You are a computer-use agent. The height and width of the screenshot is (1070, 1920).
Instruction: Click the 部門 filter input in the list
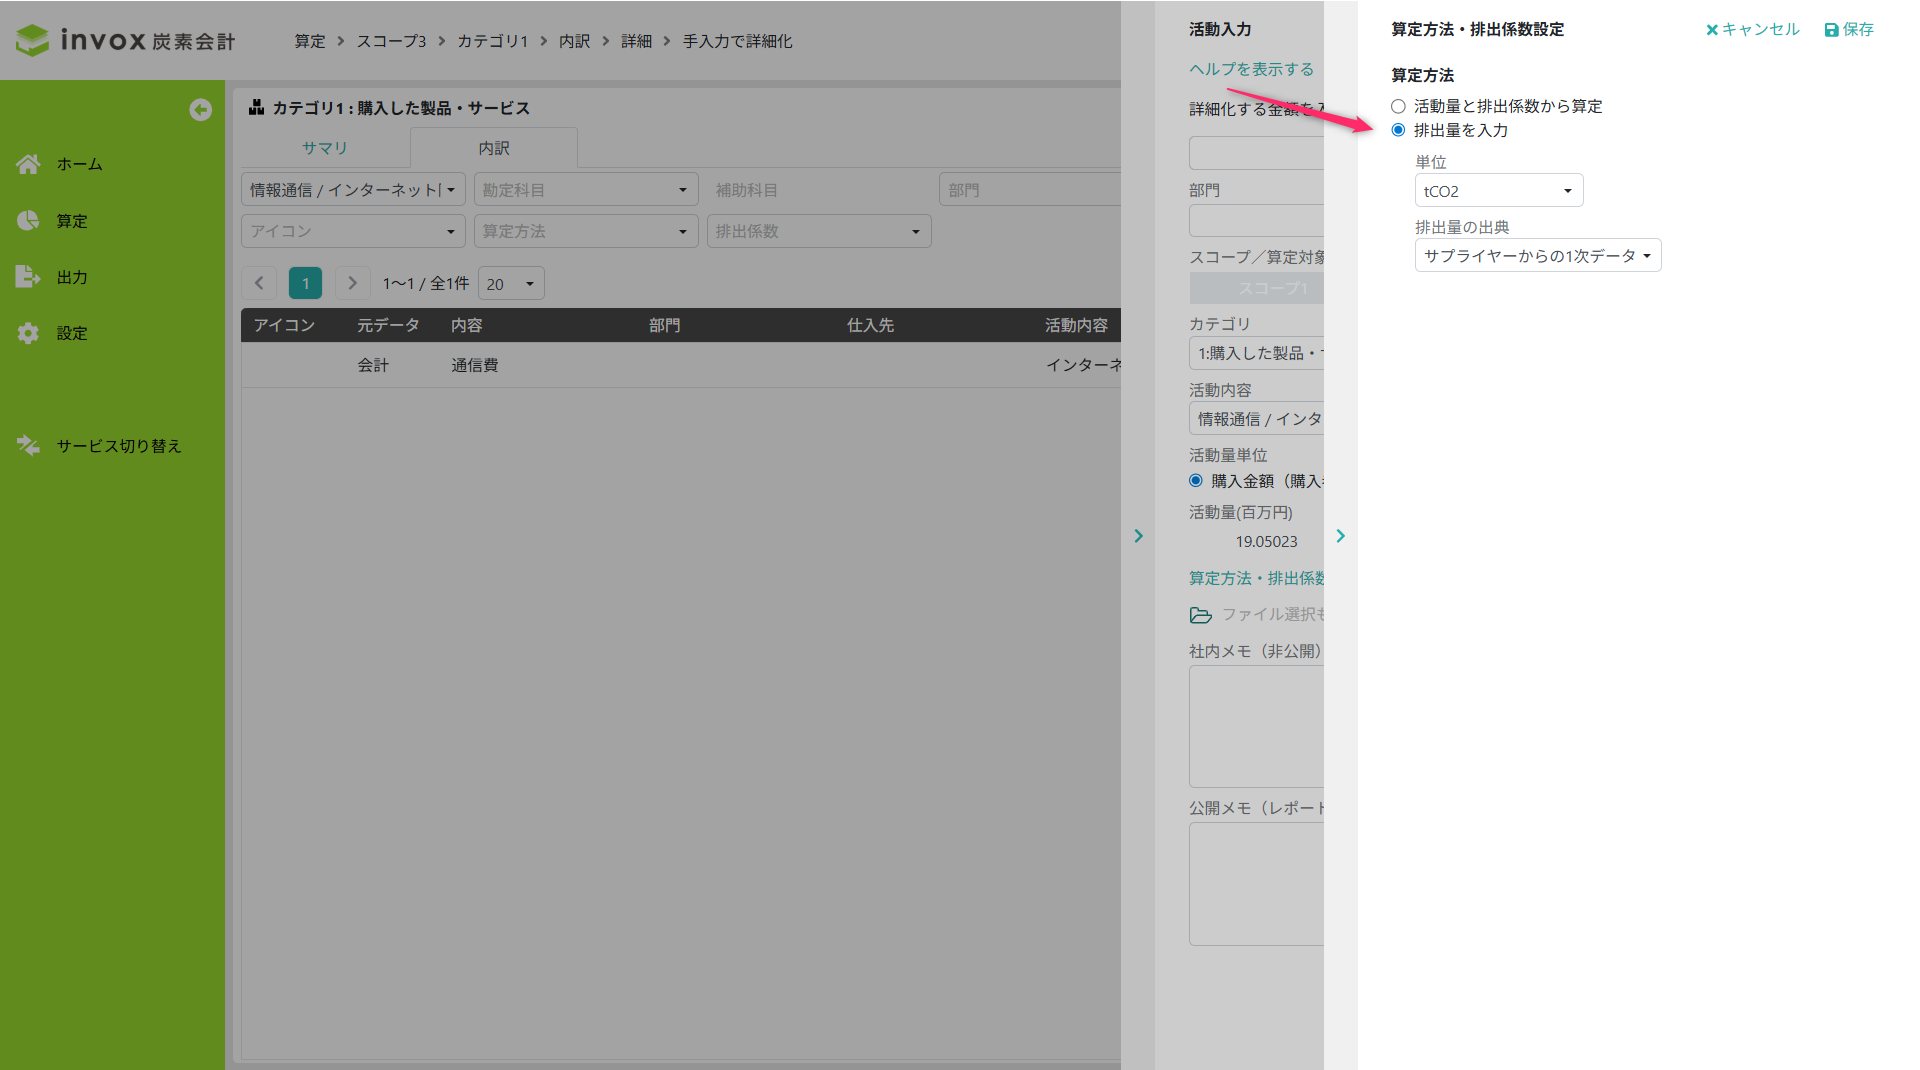[x=1030, y=189]
